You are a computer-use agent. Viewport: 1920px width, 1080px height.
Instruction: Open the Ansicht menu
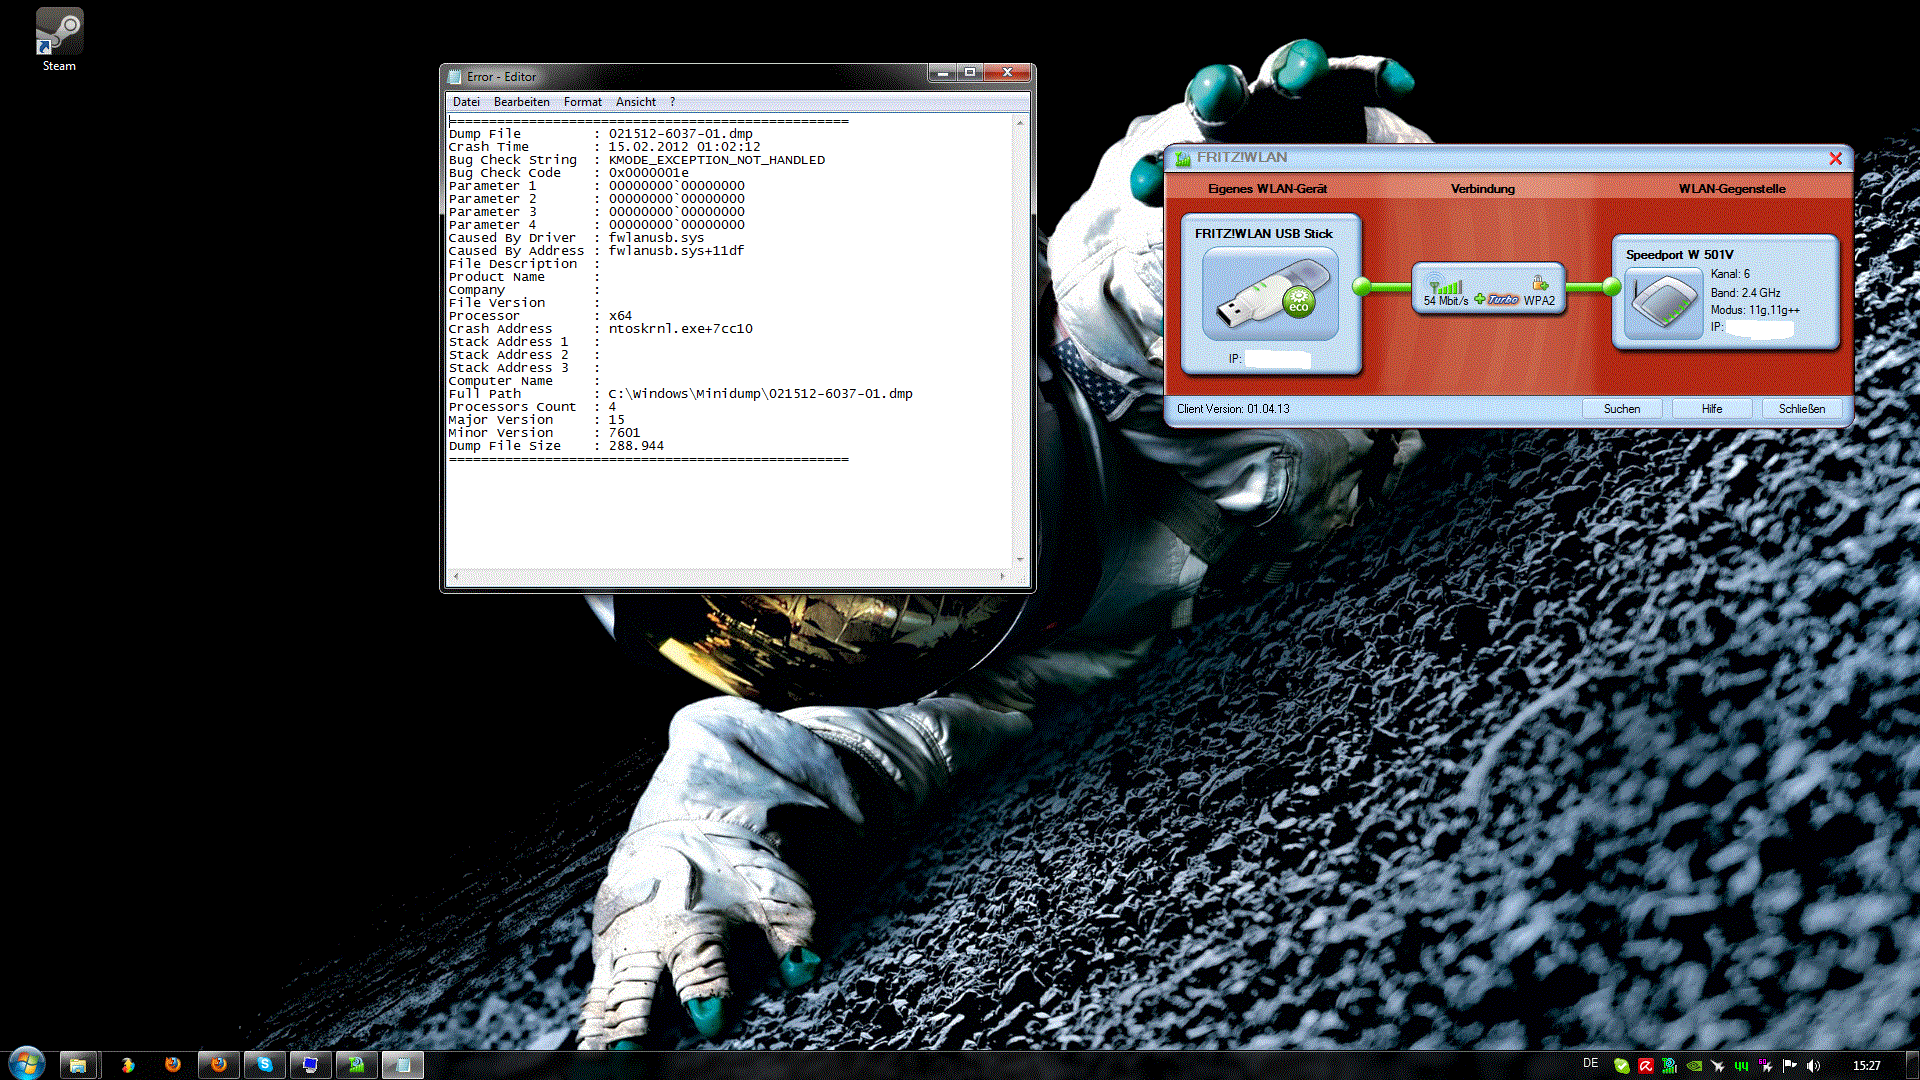click(x=635, y=102)
